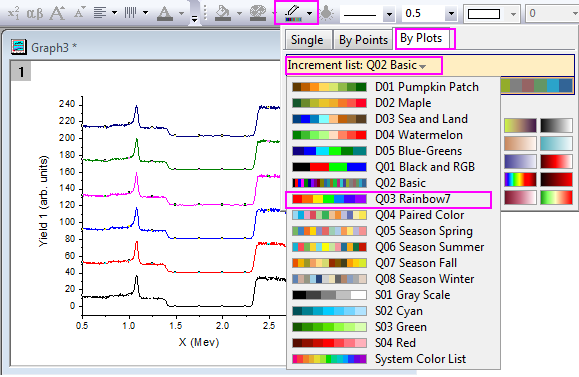Pick the black-to-red gradient swatch
This screenshot has height=377, width=579.
(x=556, y=179)
